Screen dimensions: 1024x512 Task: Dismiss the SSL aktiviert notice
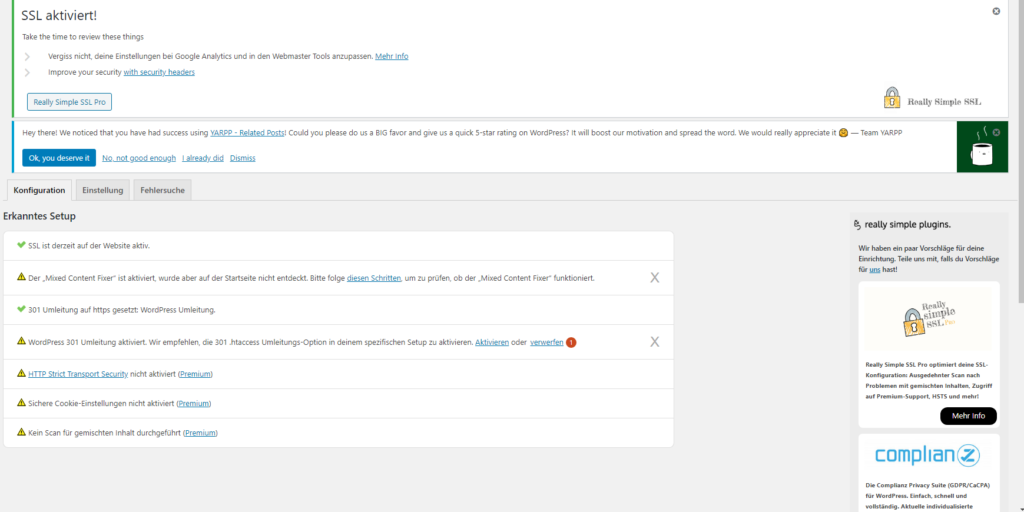[996, 11]
